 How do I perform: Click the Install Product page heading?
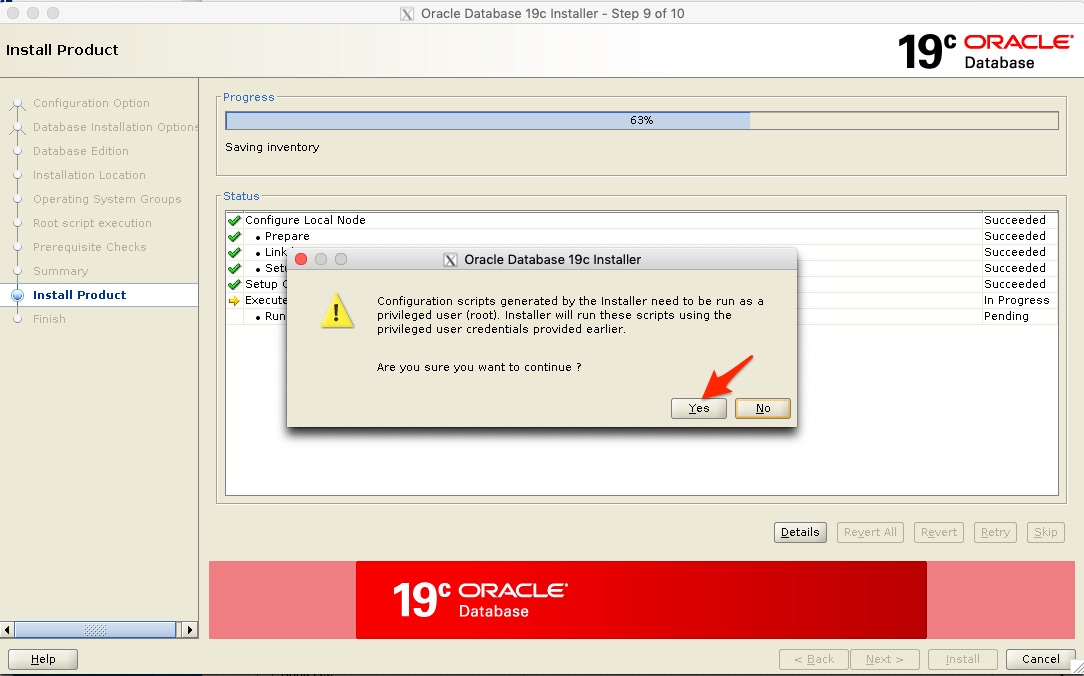[62, 50]
